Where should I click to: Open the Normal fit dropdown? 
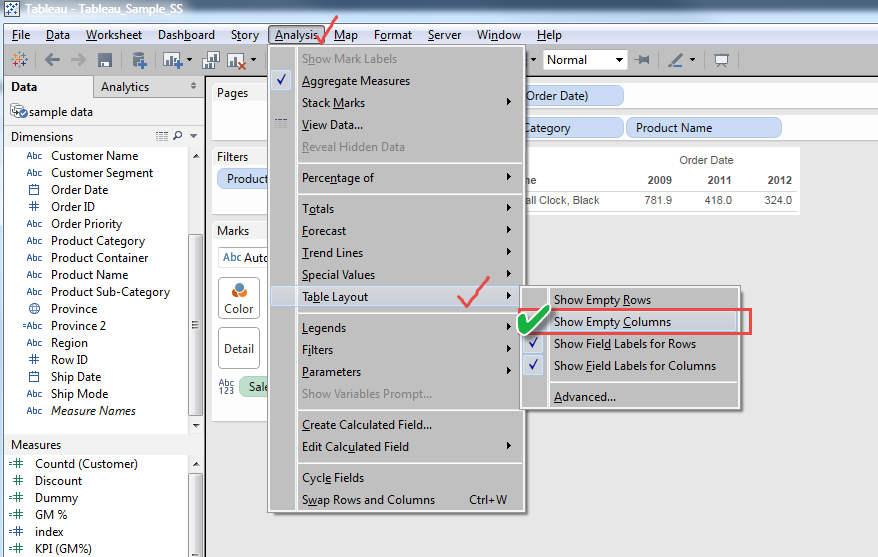[x=585, y=60]
